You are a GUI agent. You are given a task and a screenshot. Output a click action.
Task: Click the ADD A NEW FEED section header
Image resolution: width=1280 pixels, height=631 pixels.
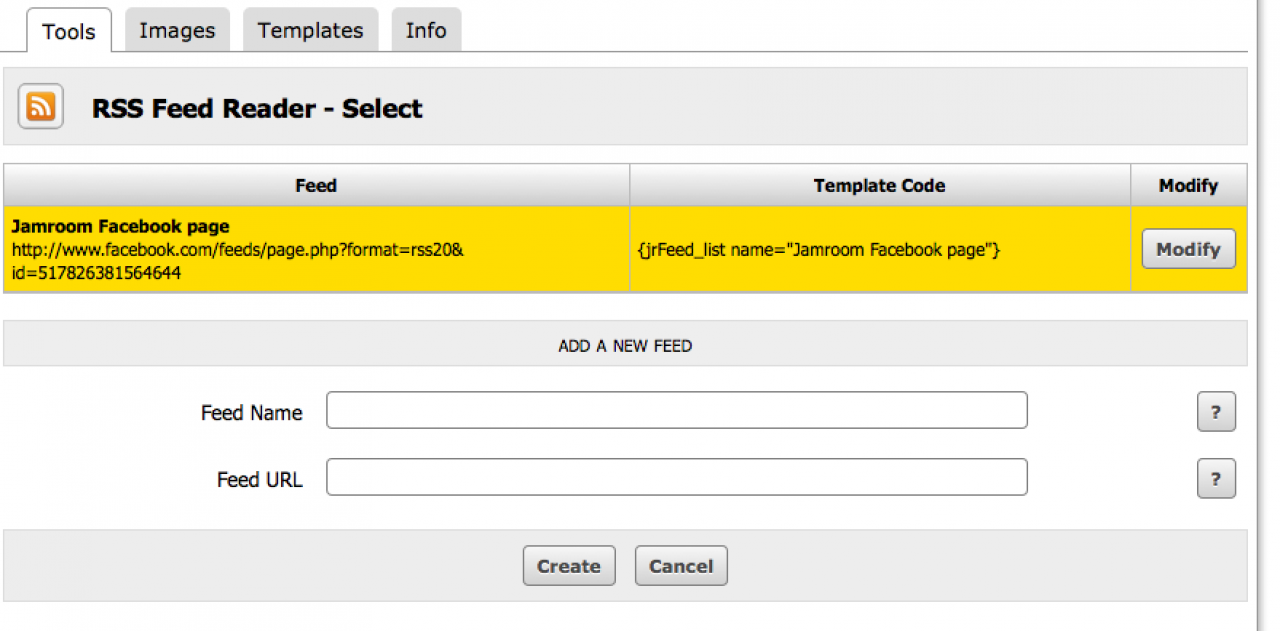coord(625,346)
